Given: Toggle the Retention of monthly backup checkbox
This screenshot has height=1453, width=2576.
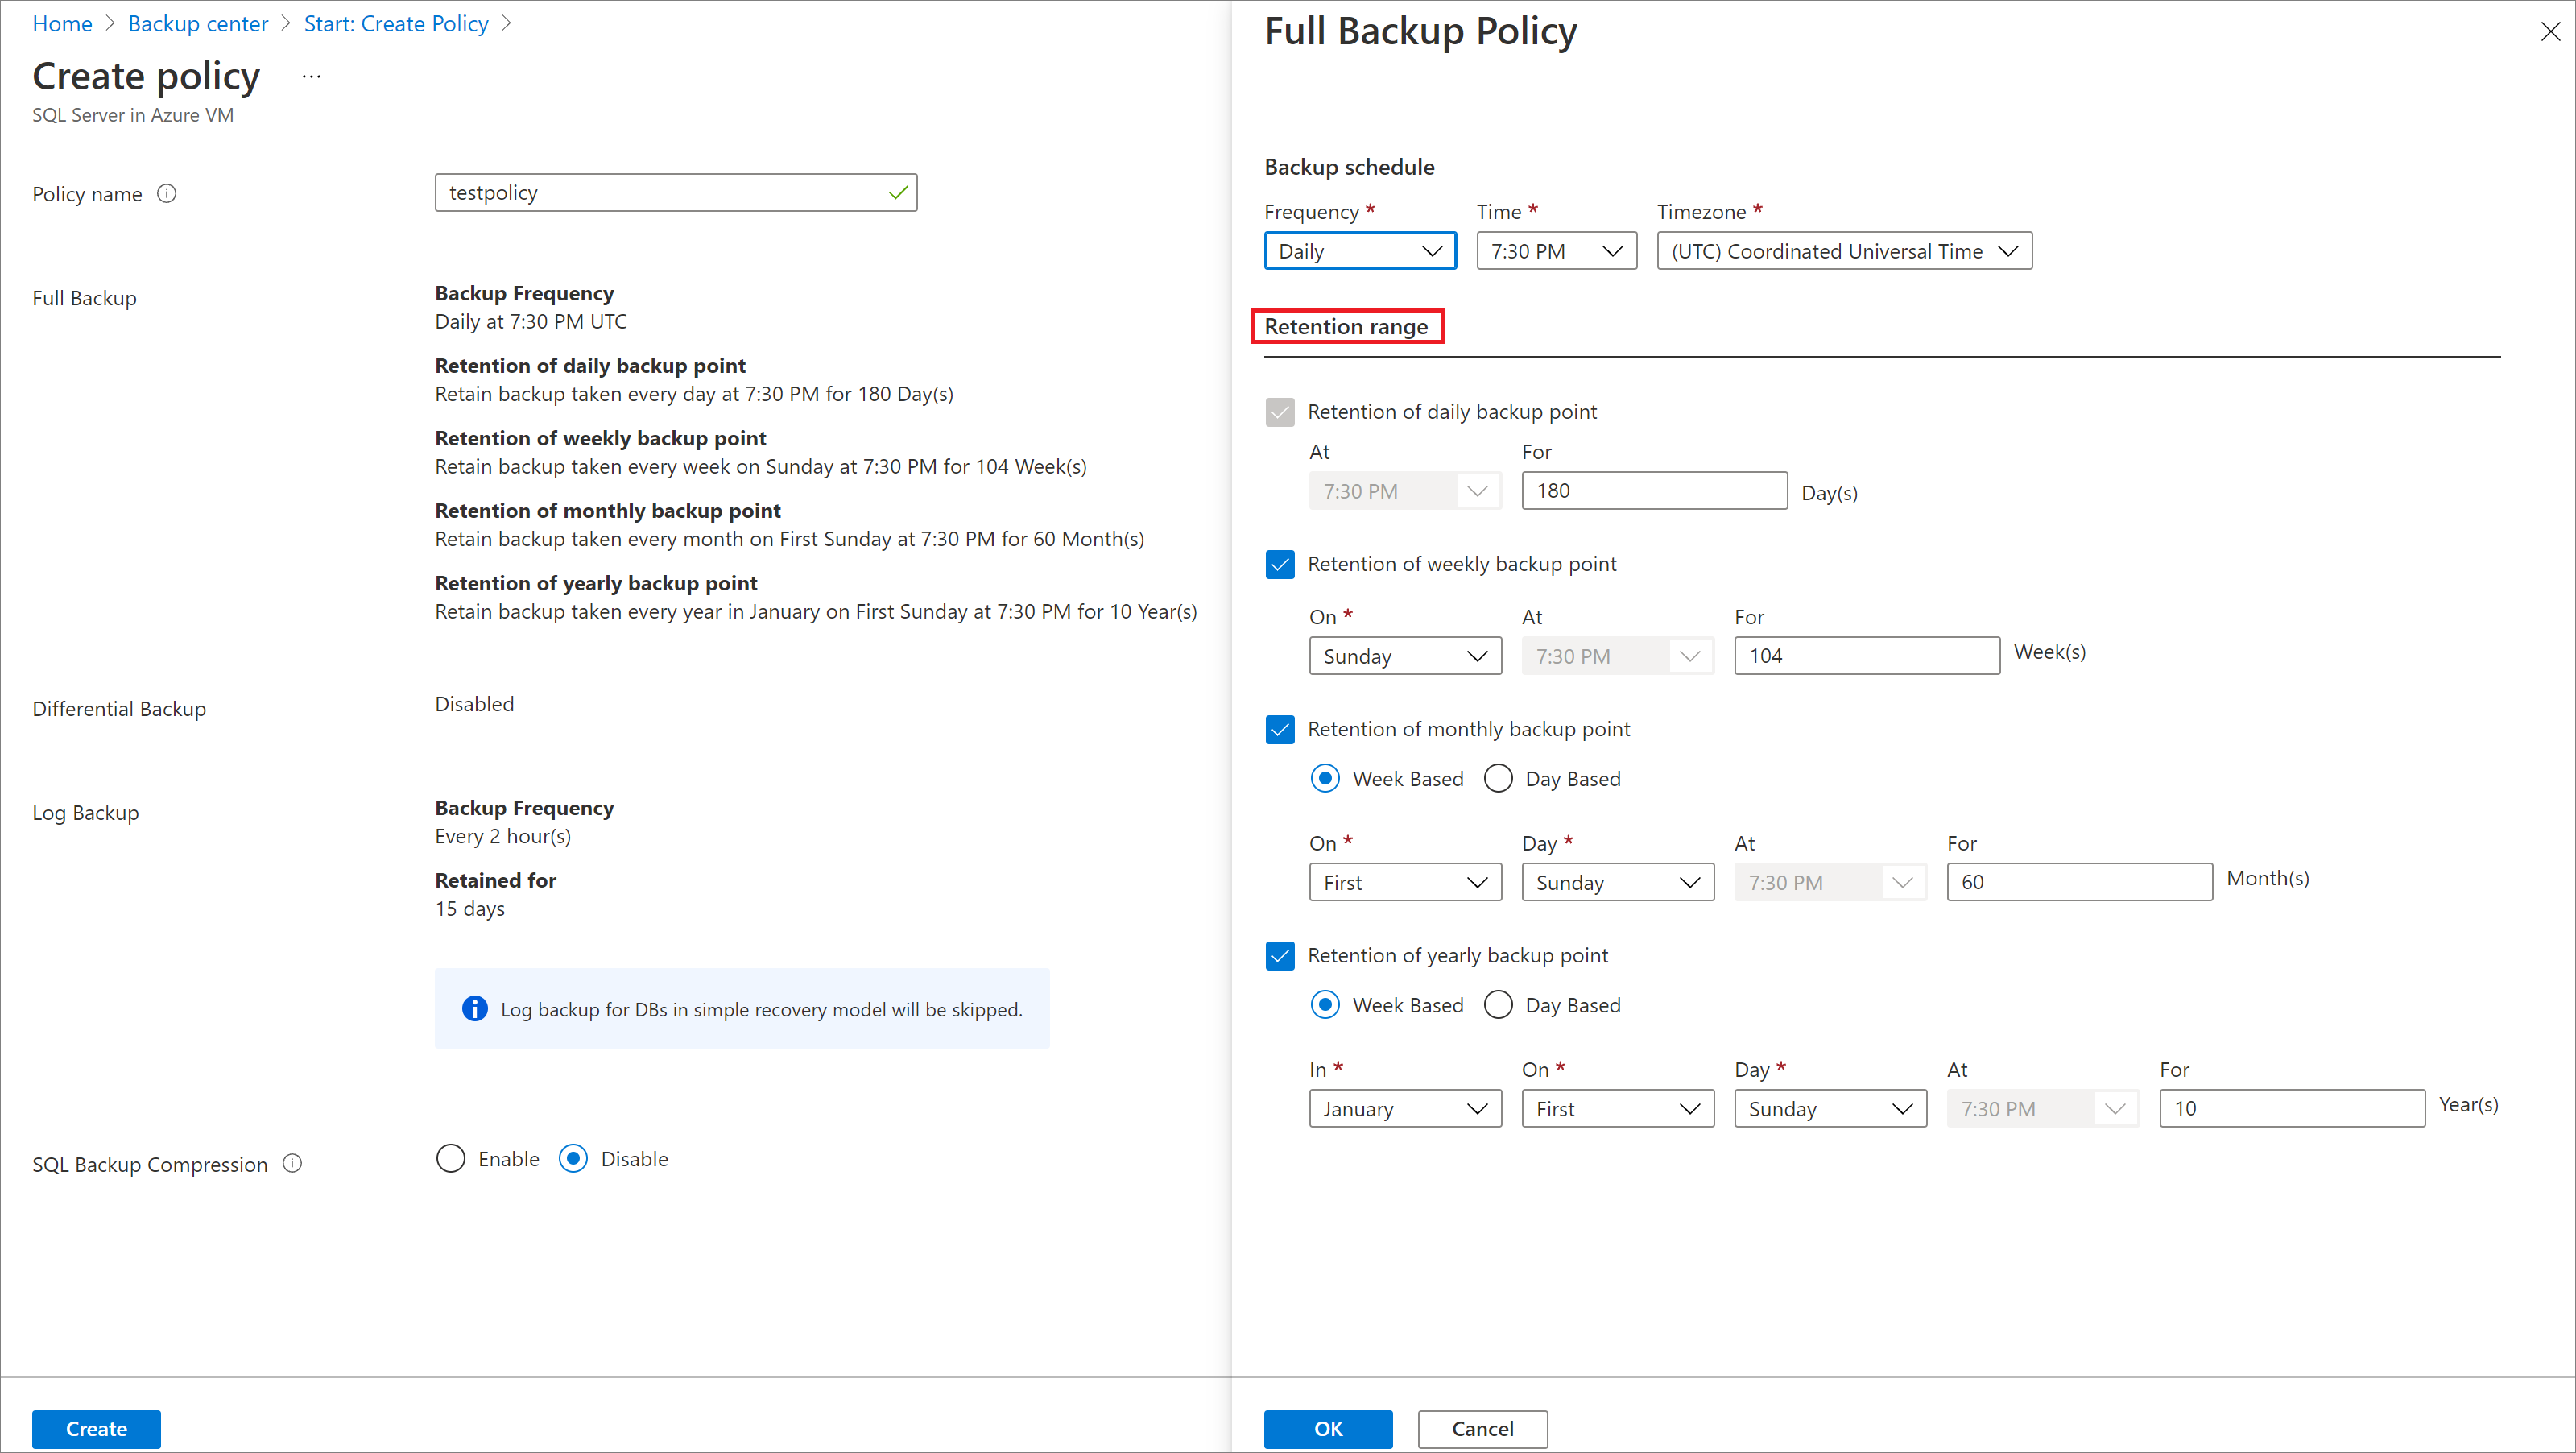Looking at the screenshot, I should [x=1281, y=727].
